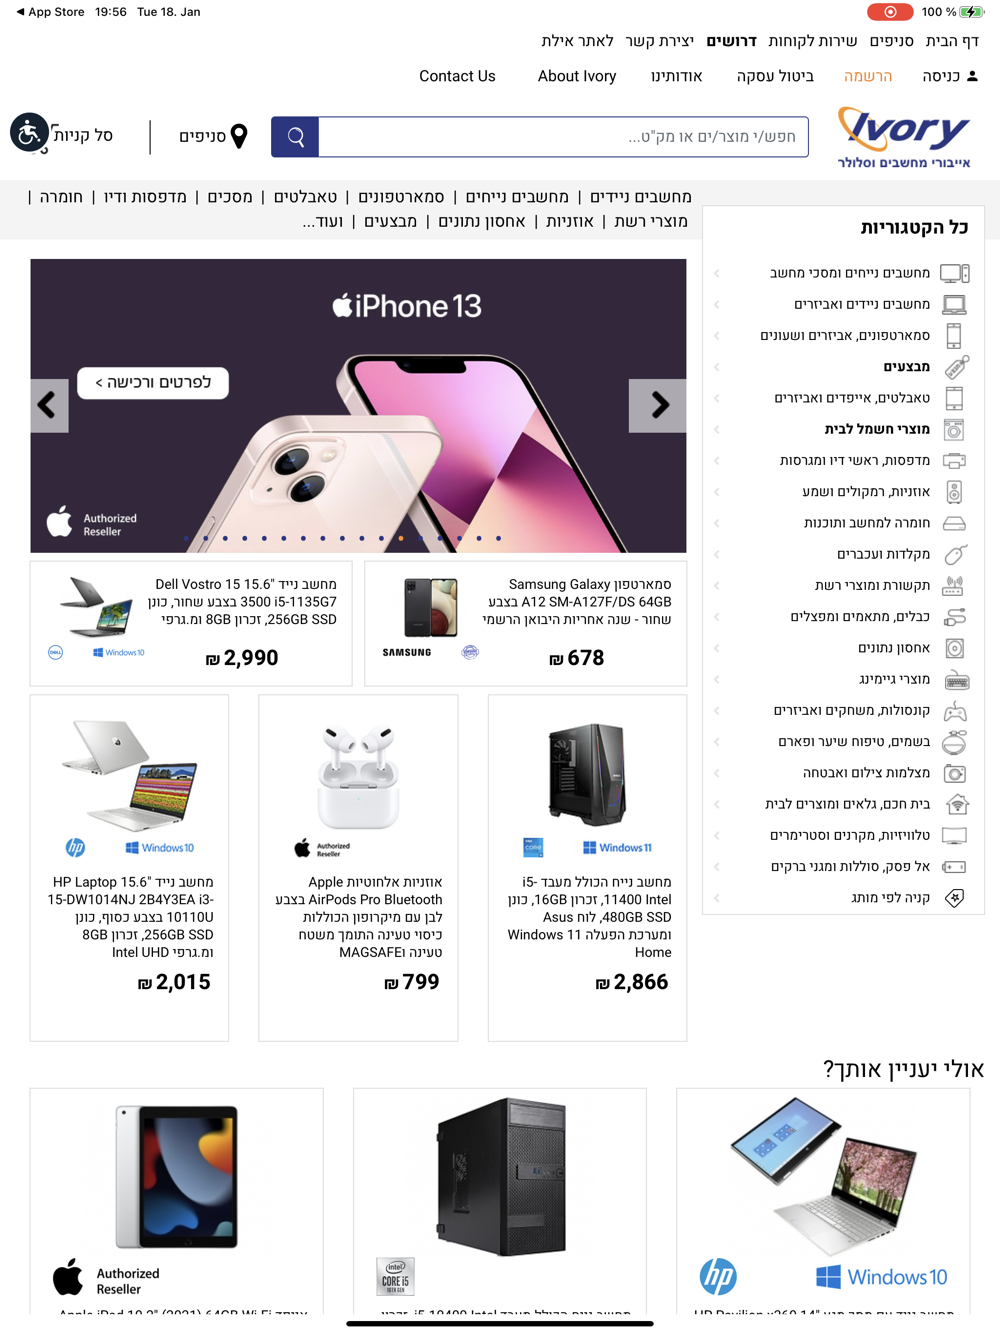Open the Contact Us menu item

pos(457,76)
